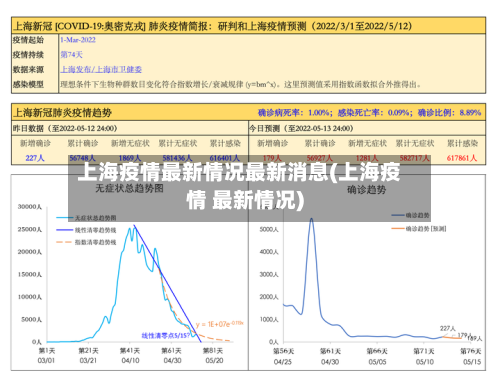Select the 616401人 cumulative infection value

click(225, 158)
